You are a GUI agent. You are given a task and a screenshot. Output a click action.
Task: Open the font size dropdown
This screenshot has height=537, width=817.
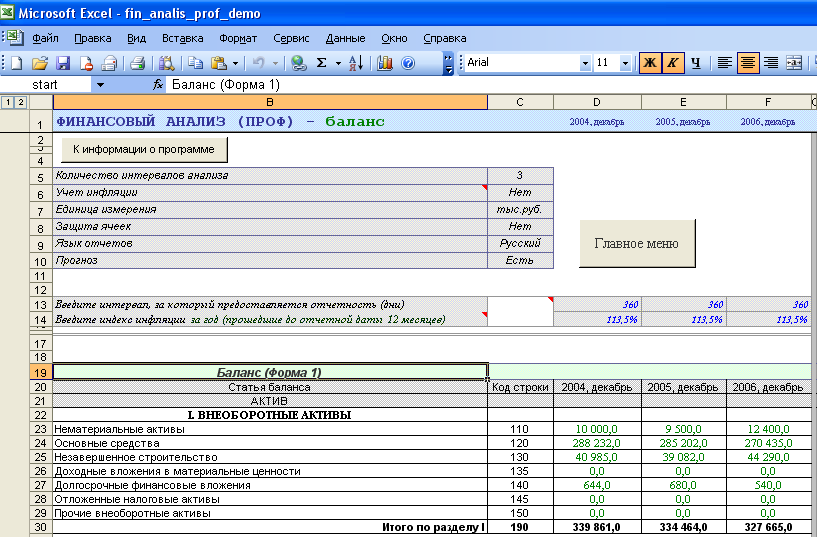(626, 63)
